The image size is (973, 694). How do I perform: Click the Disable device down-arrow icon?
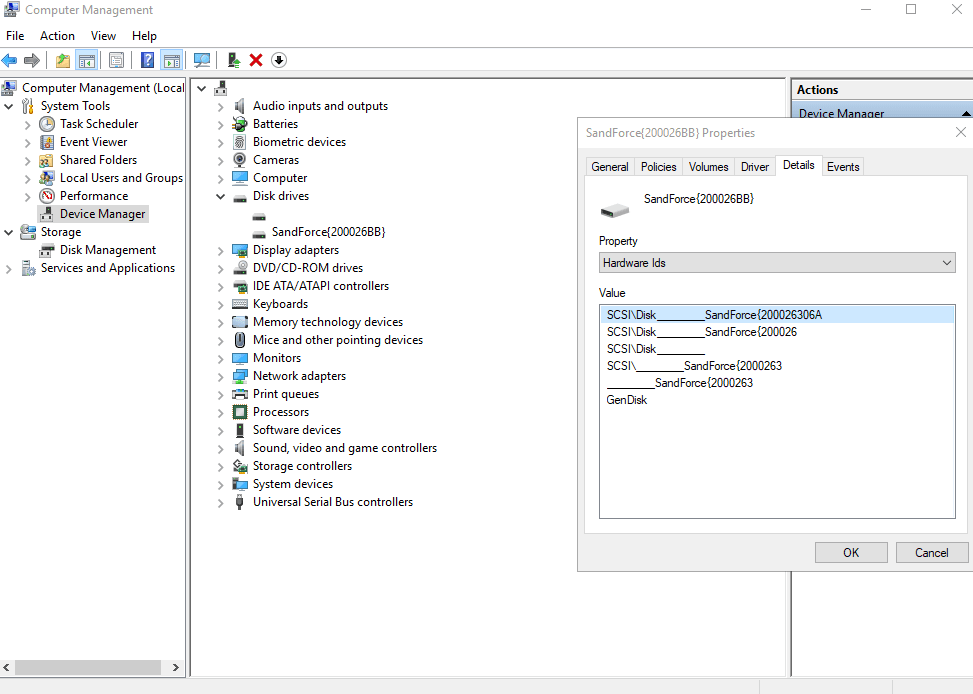click(279, 60)
